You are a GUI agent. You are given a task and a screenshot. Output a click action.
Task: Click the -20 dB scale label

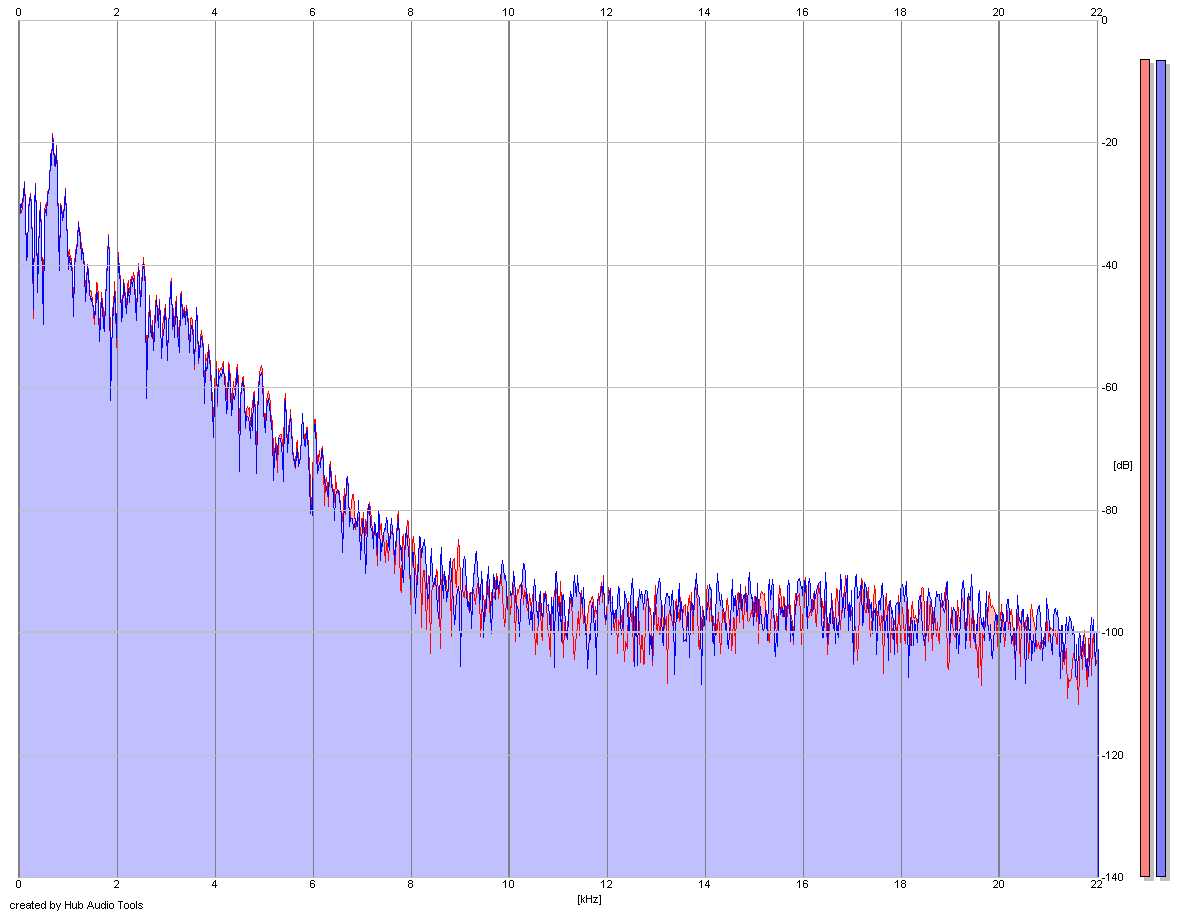pyautogui.click(x=1110, y=143)
